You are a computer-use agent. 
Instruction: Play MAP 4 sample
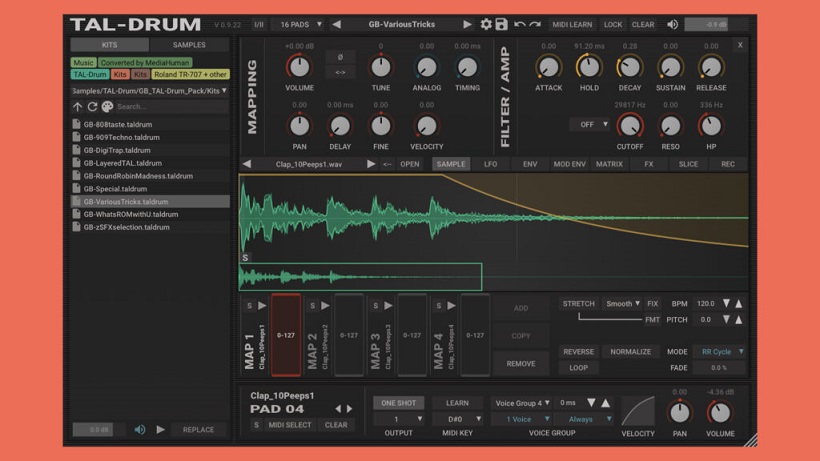451,306
